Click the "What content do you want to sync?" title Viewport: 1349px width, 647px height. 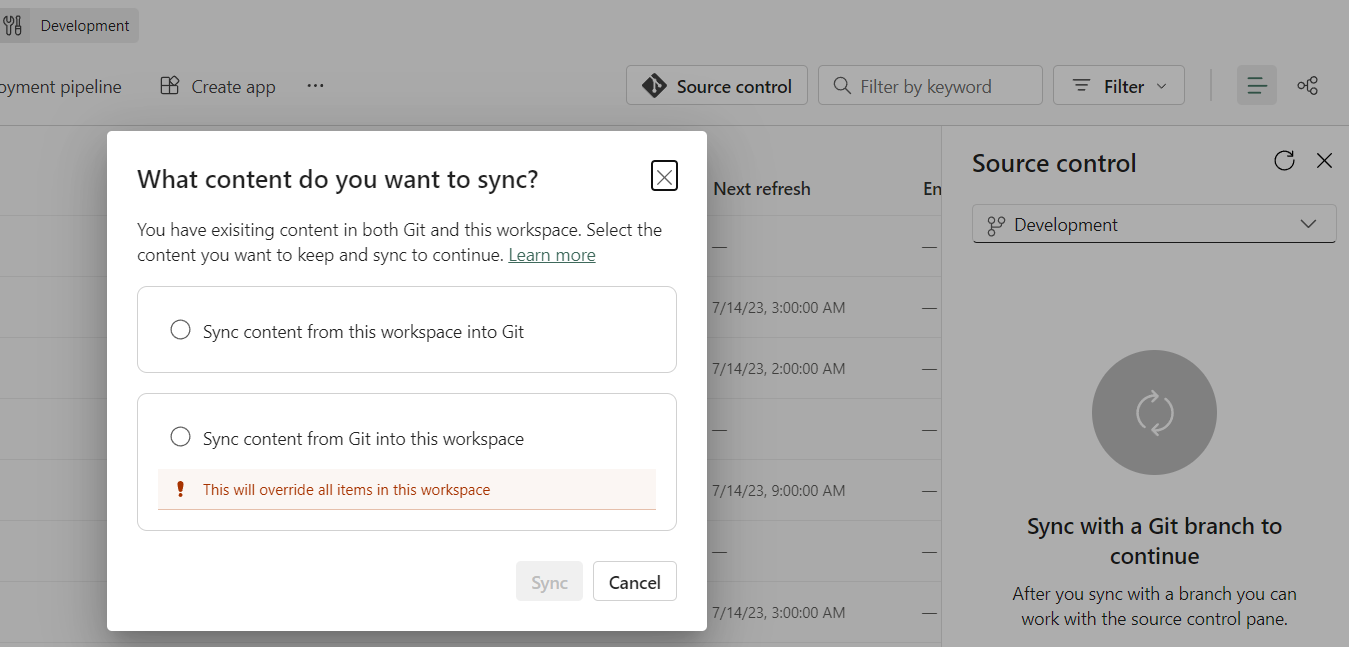[x=337, y=179]
